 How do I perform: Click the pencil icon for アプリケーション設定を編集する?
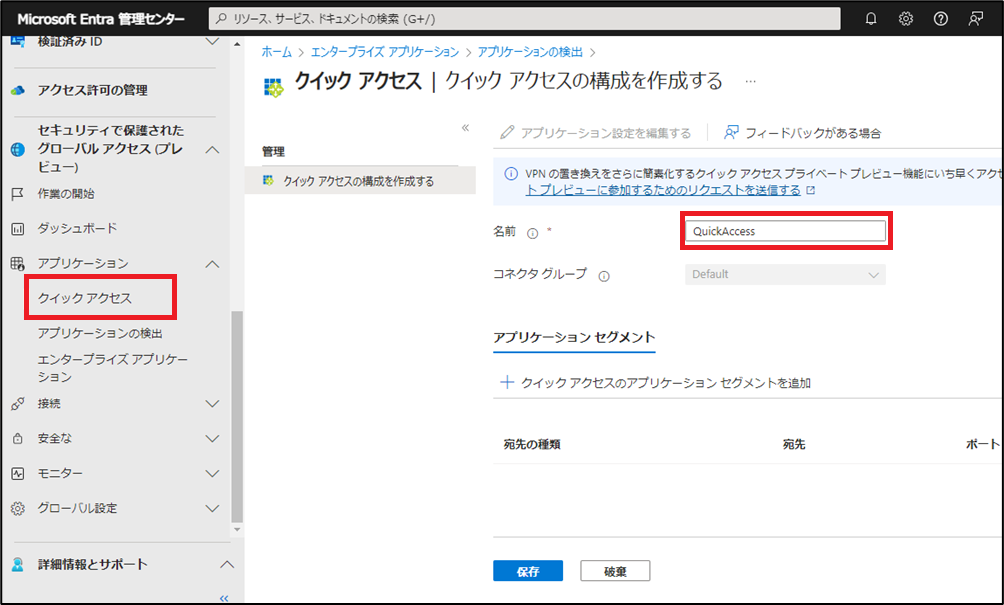point(507,133)
